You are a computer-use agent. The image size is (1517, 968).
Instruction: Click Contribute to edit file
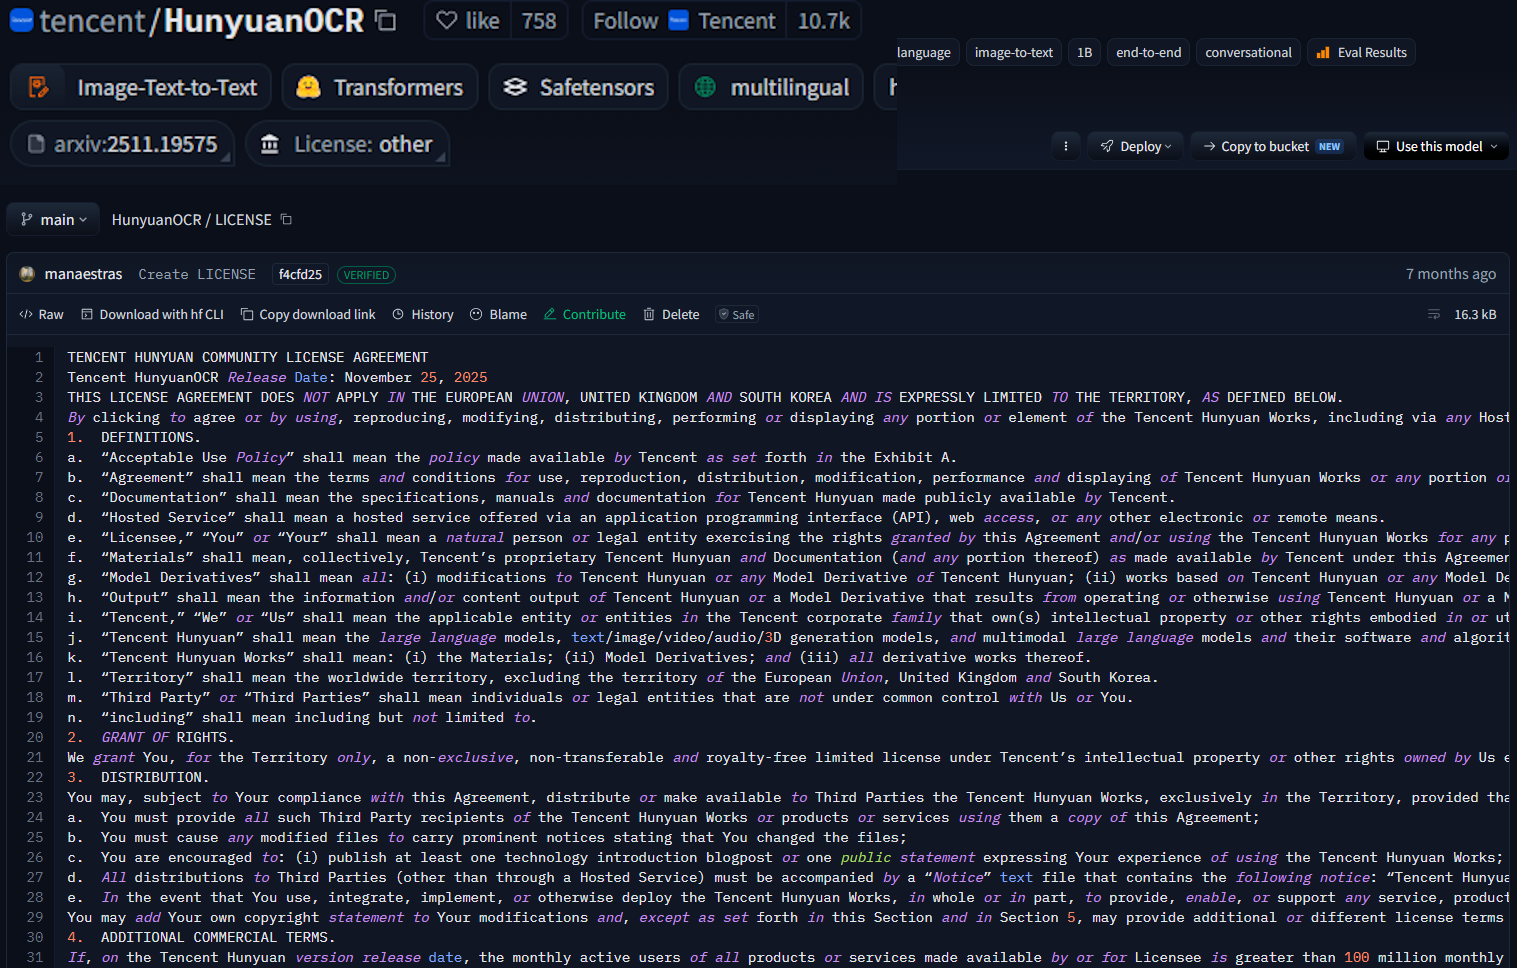pyautogui.click(x=585, y=314)
